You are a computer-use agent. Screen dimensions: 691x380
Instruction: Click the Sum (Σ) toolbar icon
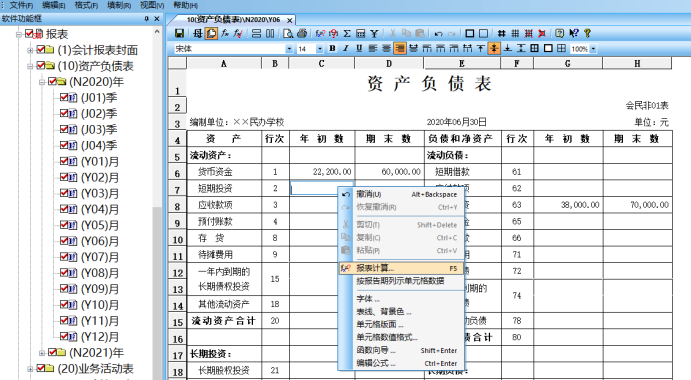347,34
